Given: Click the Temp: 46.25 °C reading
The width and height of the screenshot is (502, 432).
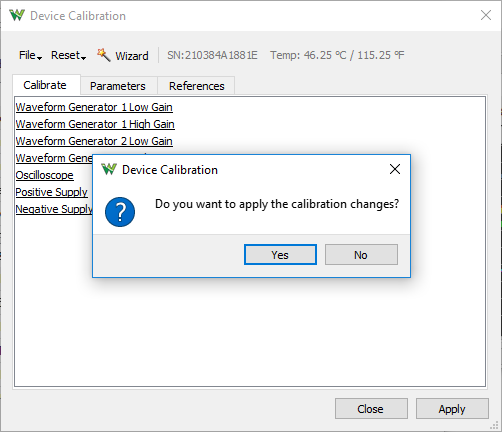Looking at the screenshot, I should 337,55.
